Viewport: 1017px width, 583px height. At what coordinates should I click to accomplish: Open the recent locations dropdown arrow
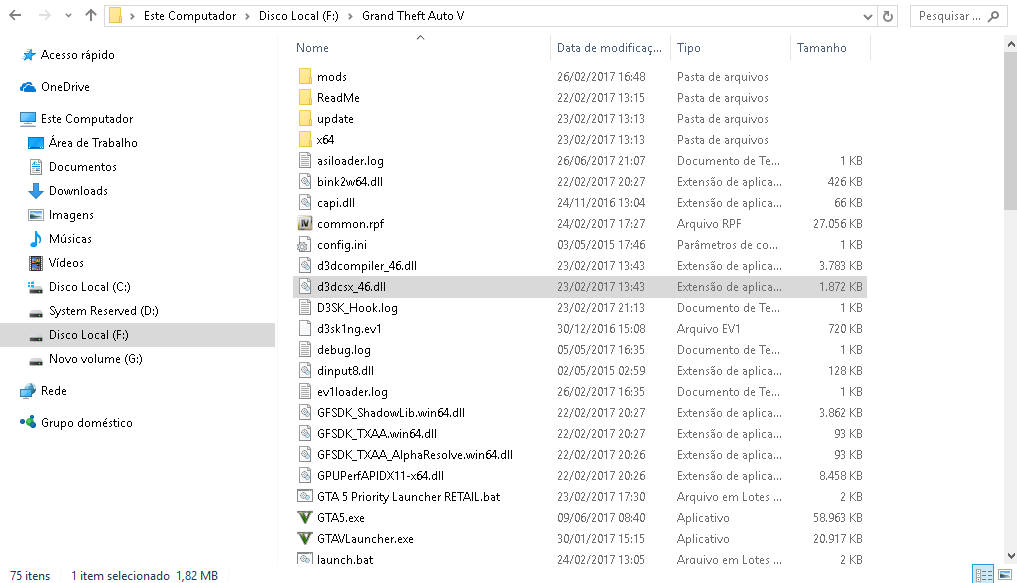point(68,16)
